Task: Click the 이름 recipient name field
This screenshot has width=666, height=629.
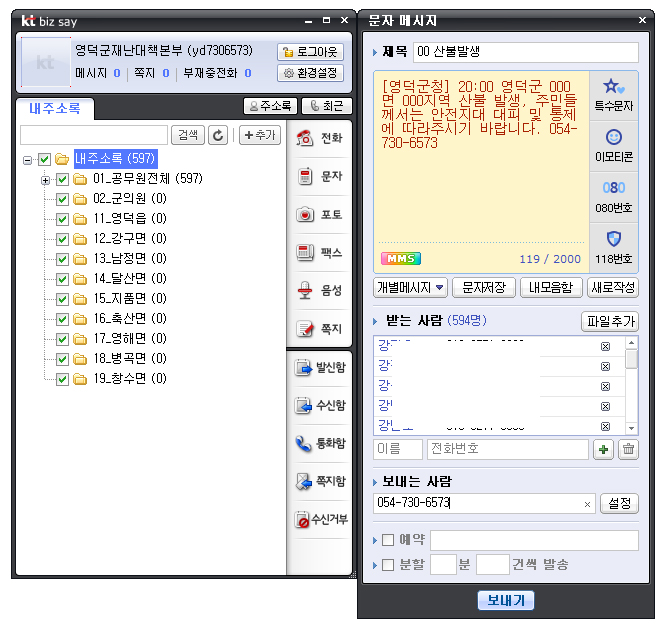Action: (x=398, y=449)
